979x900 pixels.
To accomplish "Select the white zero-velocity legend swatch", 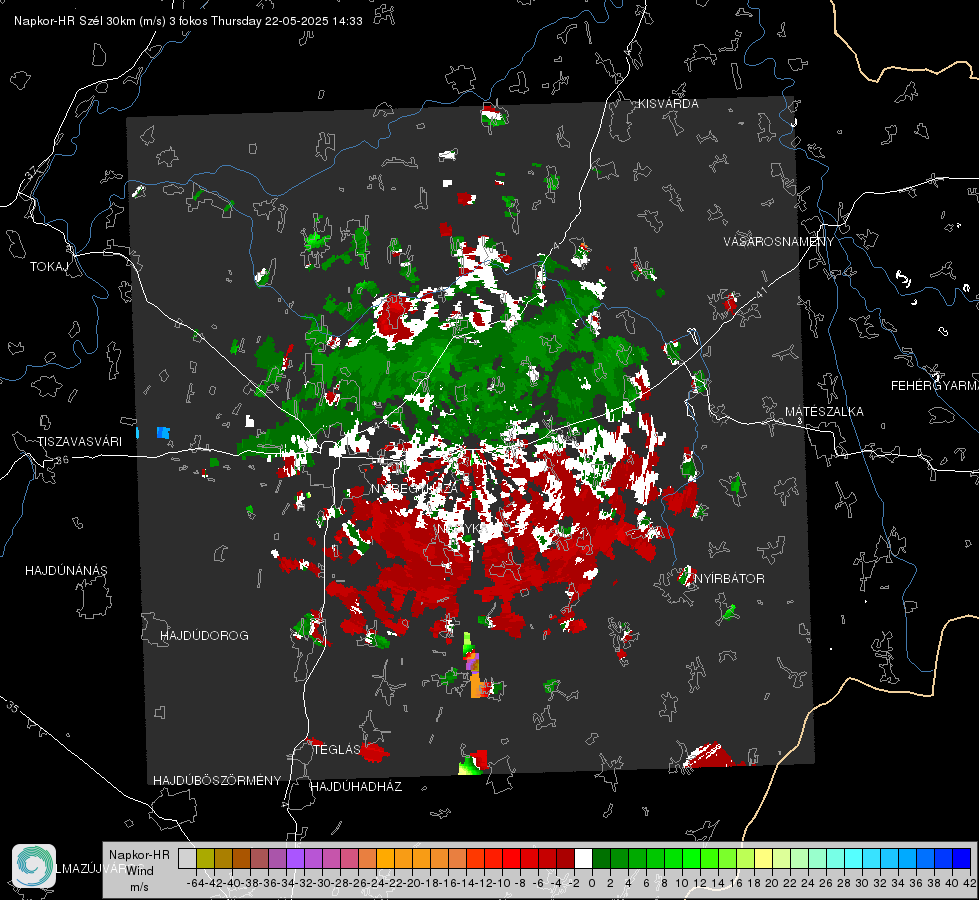I will [x=583, y=859].
